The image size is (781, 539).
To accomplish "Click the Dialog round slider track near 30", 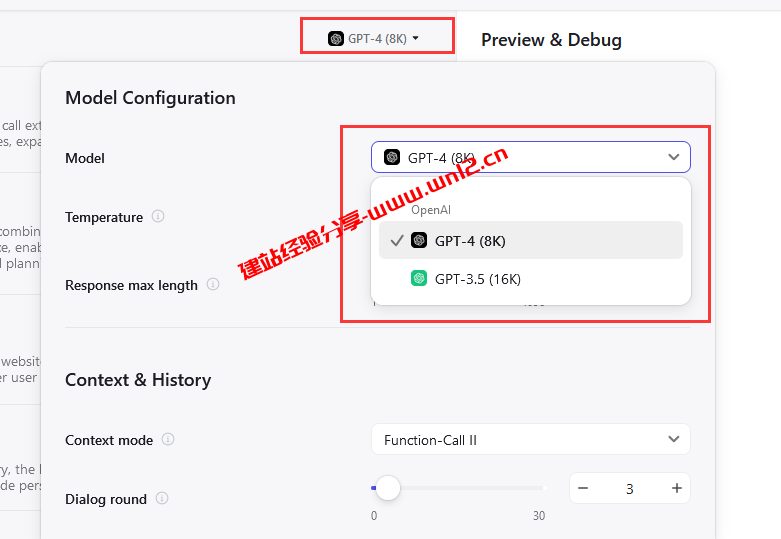I will pyautogui.click(x=536, y=488).
